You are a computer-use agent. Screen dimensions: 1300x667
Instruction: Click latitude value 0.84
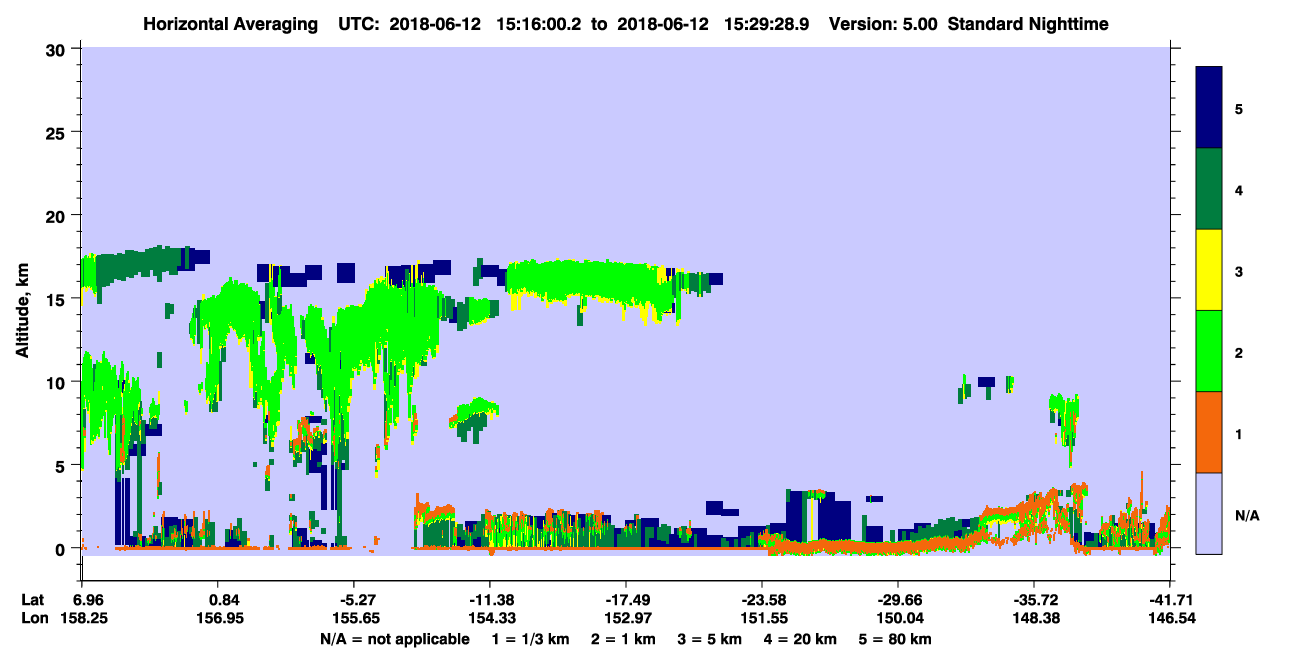point(224,600)
